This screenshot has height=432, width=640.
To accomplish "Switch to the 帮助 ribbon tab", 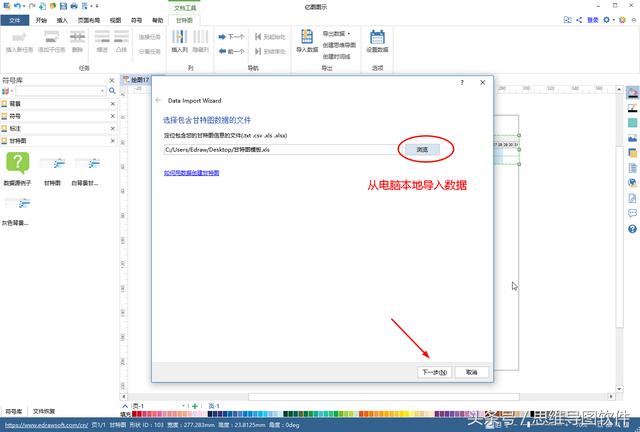I will point(158,20).
